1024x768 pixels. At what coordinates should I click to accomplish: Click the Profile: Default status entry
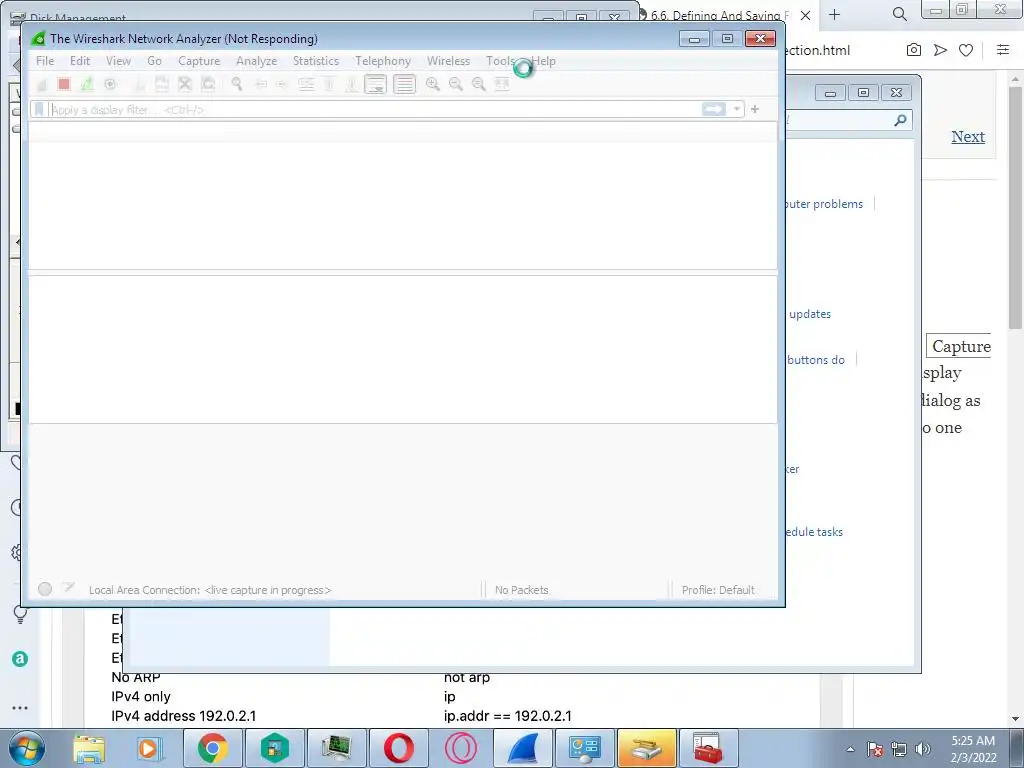click(x=718, y=590)
